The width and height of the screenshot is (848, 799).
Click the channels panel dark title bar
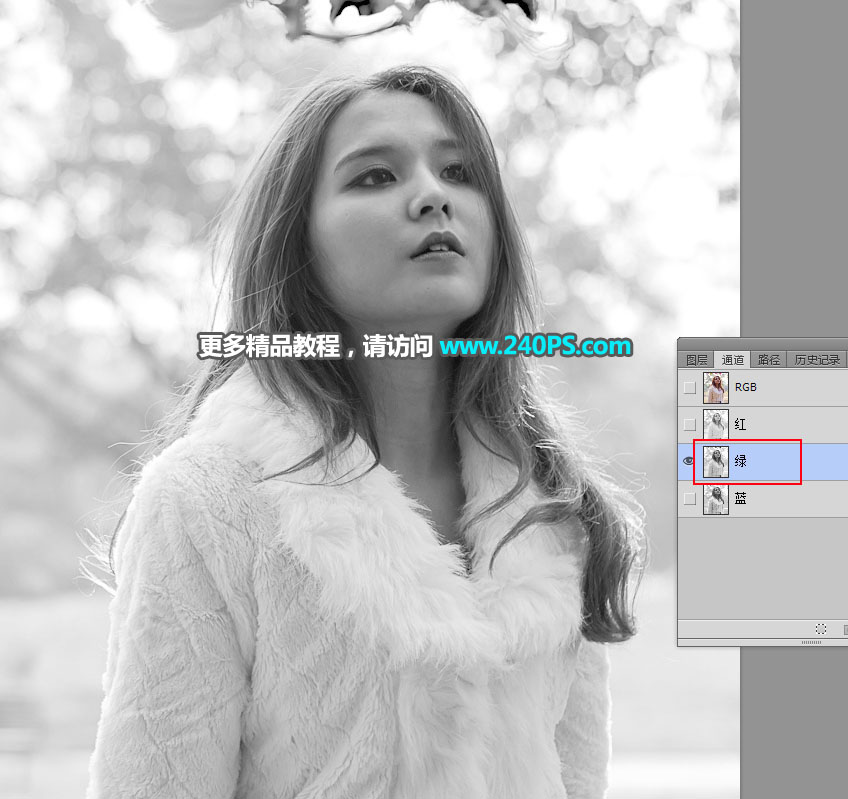pos(763,344)
